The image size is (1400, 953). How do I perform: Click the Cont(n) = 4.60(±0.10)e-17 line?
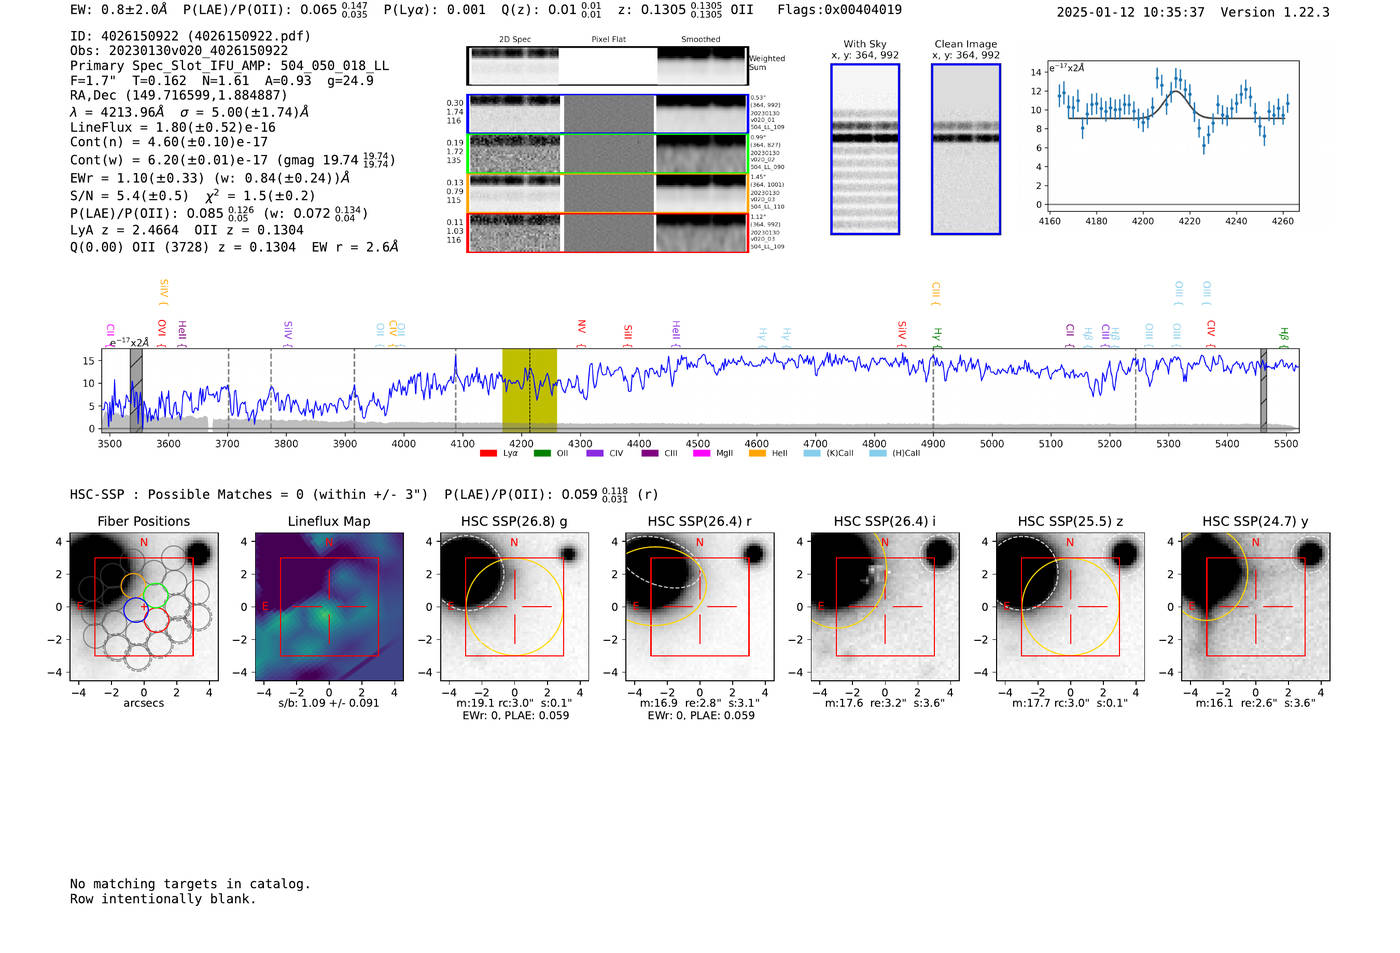click(x=169, y=142)
